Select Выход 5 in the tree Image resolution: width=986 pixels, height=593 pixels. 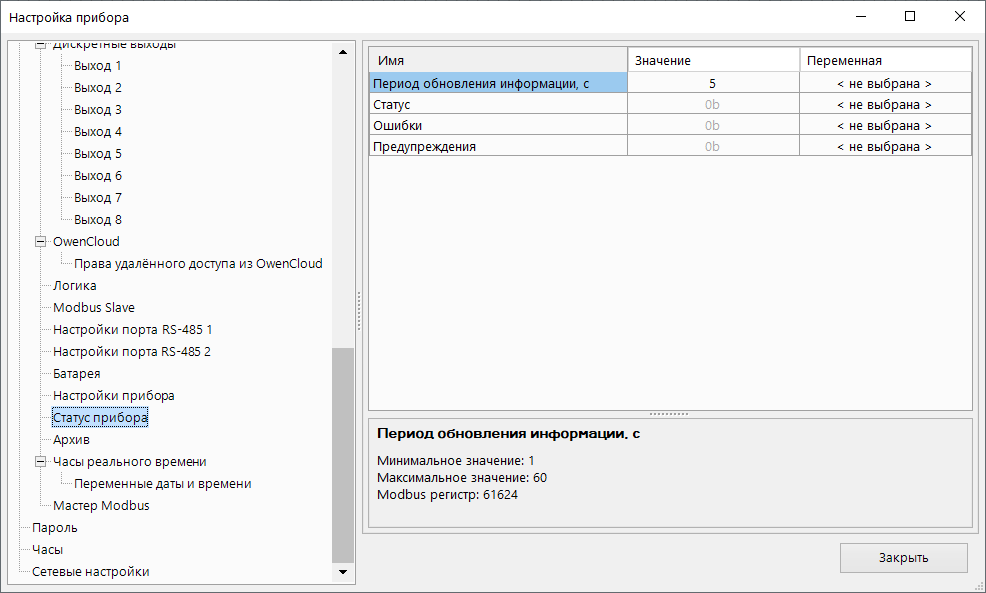click(97, 154)
